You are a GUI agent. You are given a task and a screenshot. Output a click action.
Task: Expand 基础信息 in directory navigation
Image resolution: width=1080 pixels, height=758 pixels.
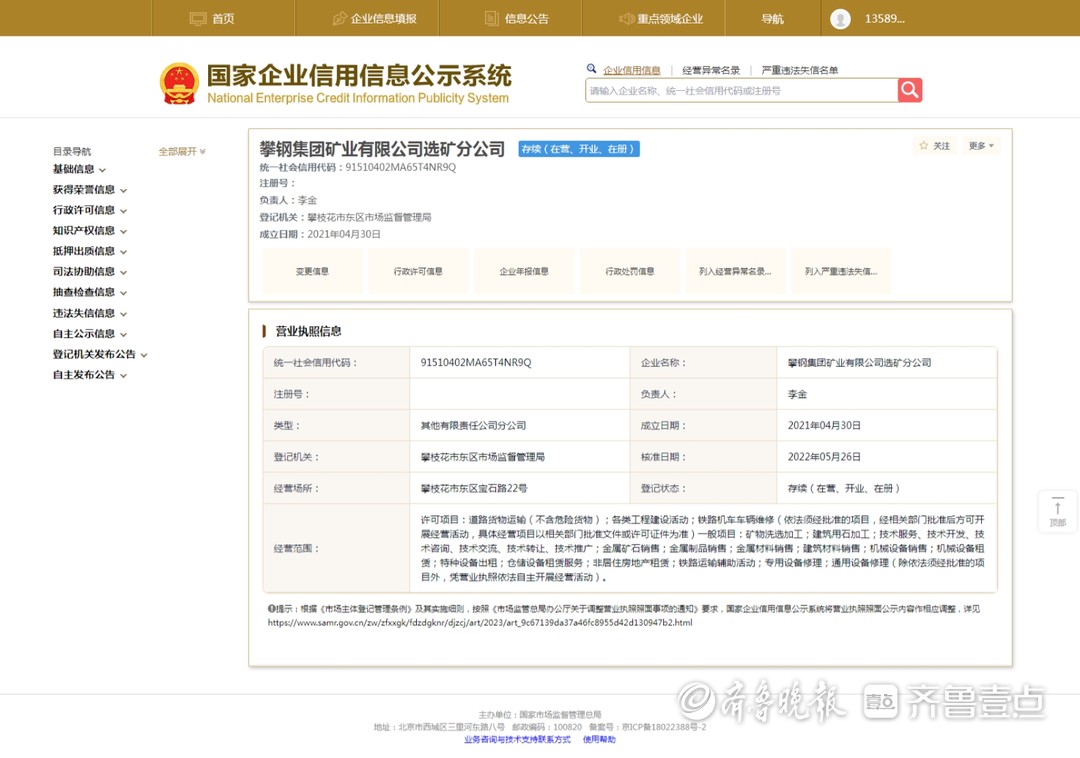pos(79,169)
